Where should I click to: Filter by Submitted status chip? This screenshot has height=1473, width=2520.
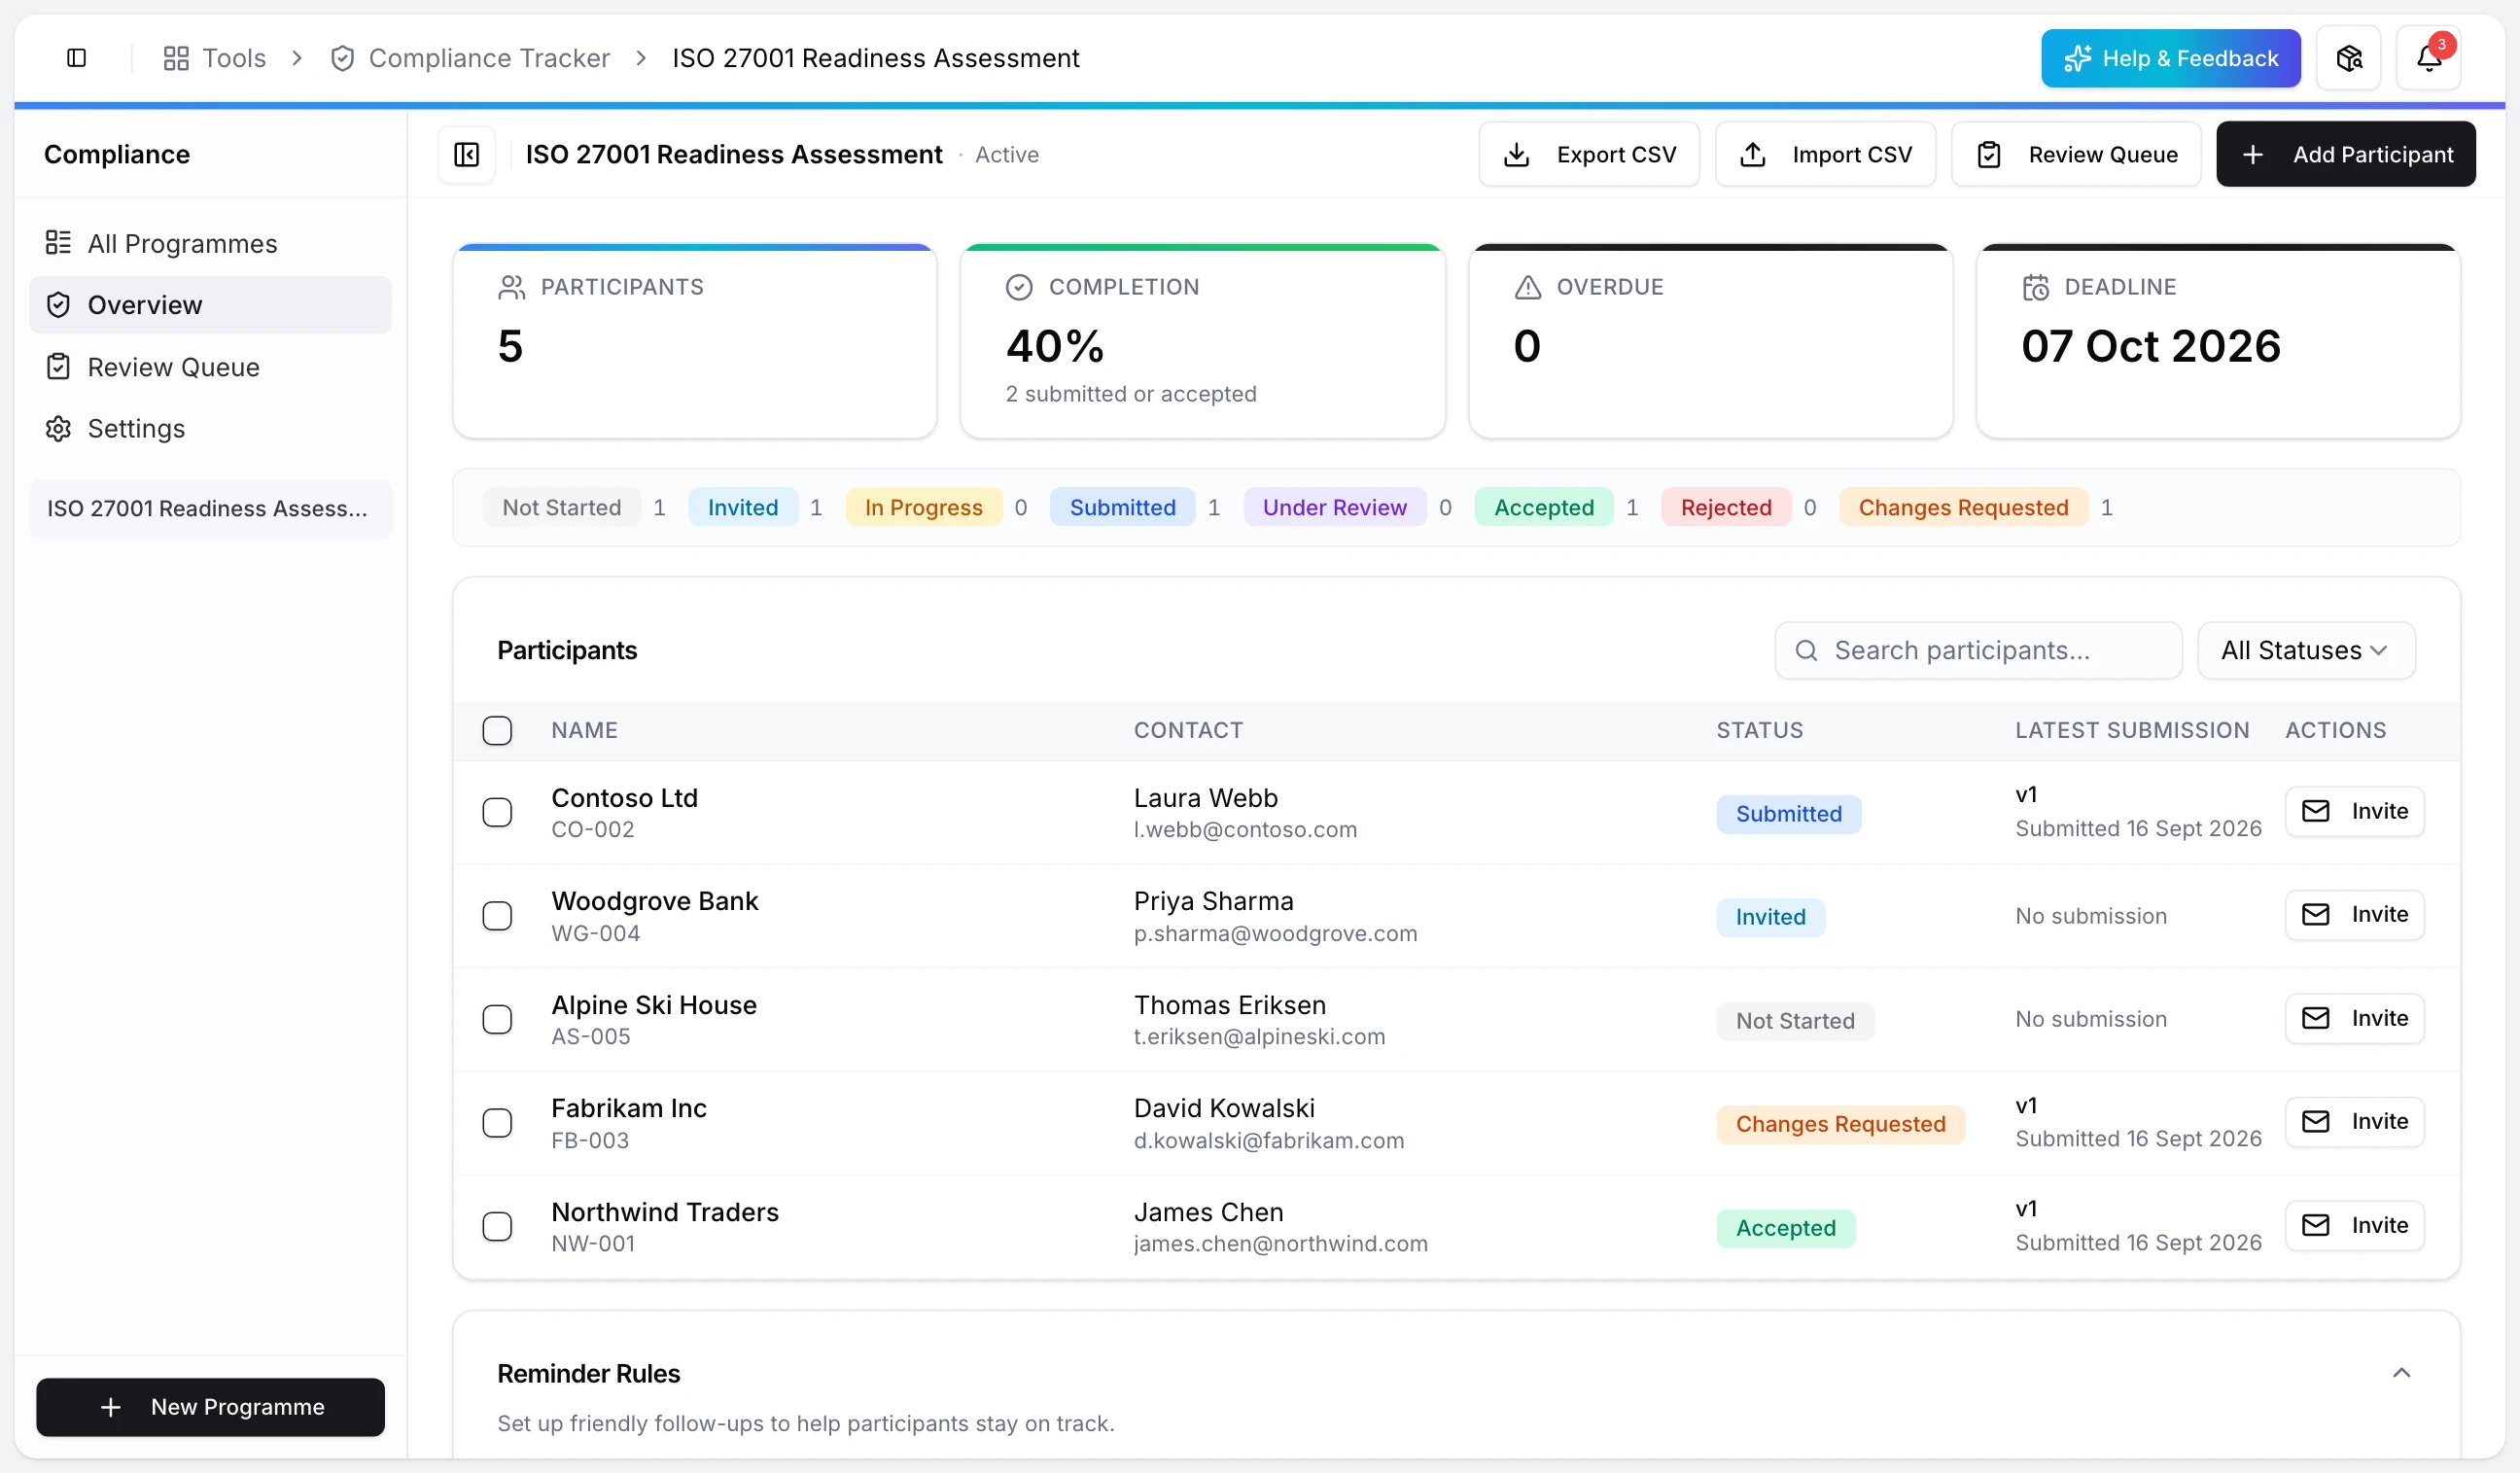coord(1122,507)
